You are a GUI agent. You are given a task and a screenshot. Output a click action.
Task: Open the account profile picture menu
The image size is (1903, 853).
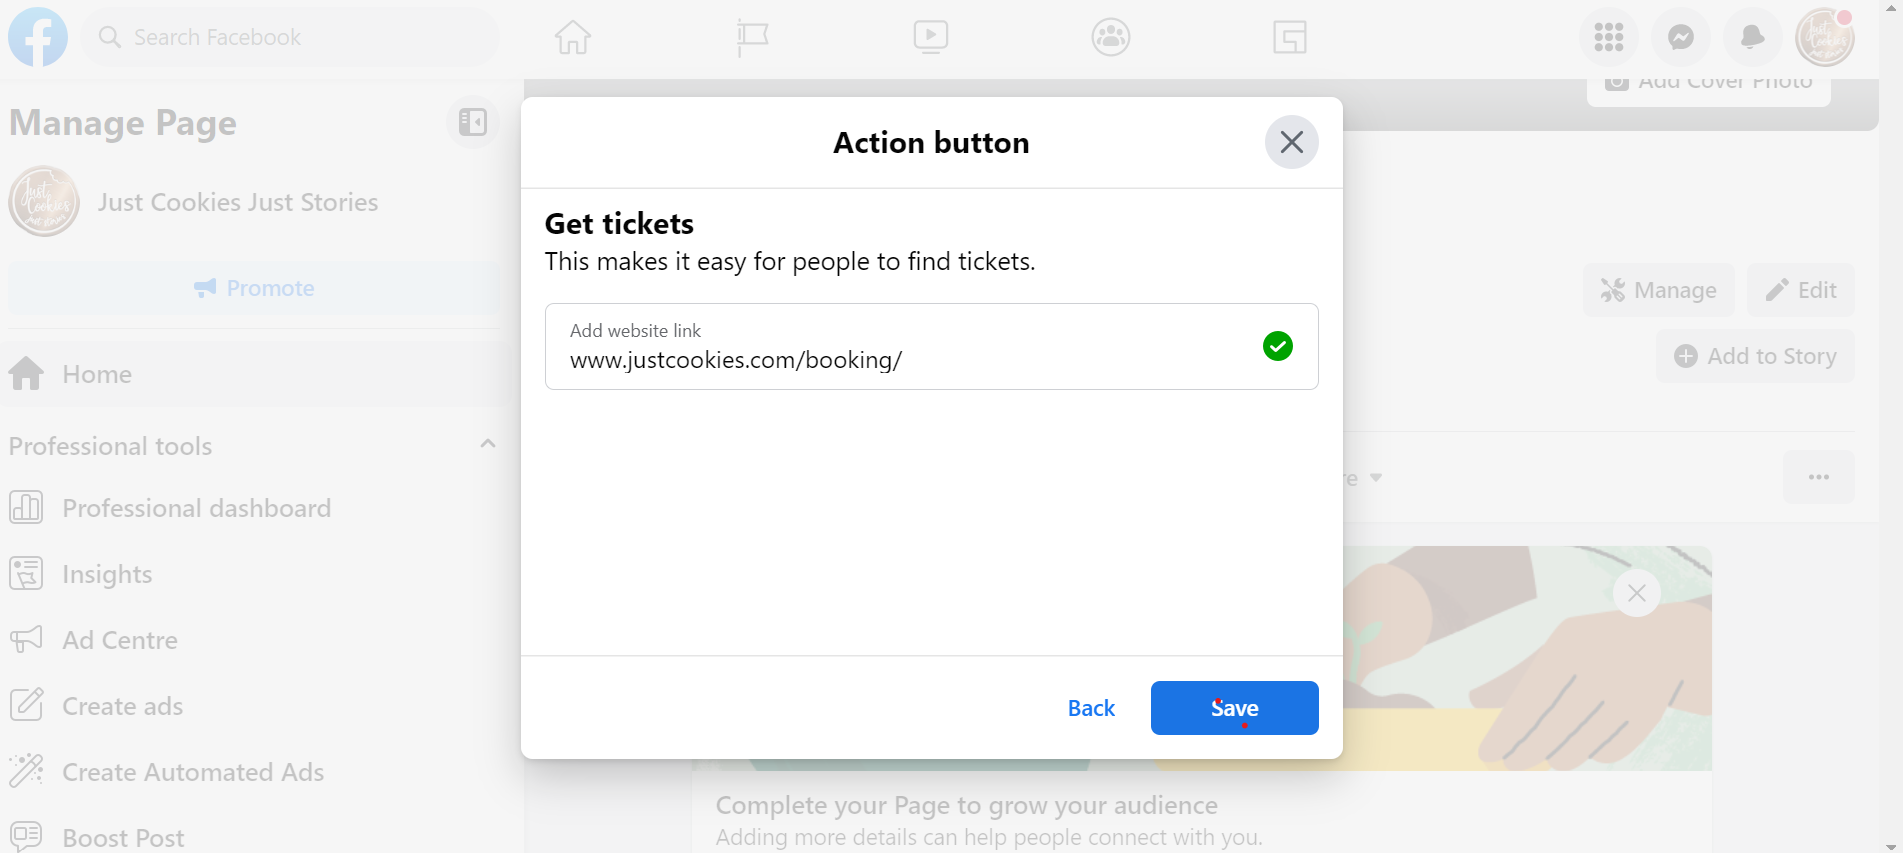(1825, 37)
